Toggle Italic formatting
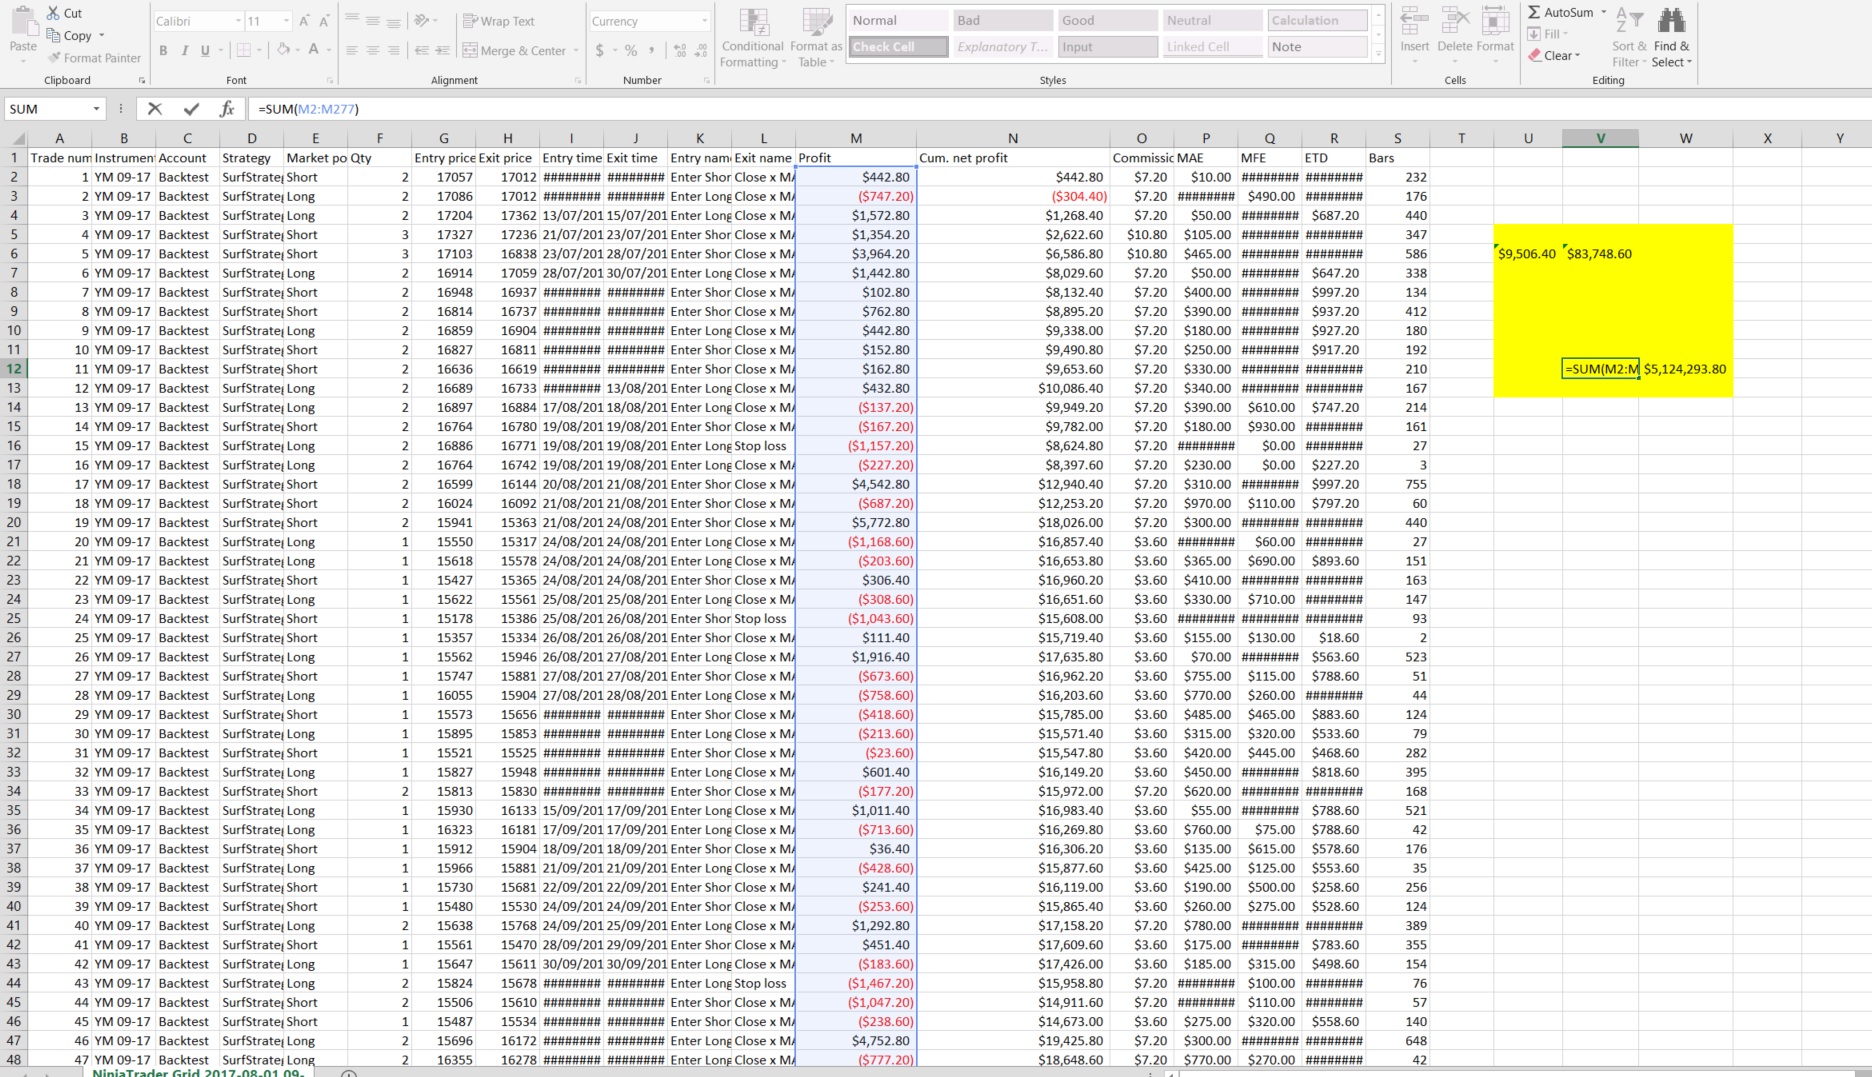The height and width of the screenshot is (1077, 1872). tap(184, 50)
